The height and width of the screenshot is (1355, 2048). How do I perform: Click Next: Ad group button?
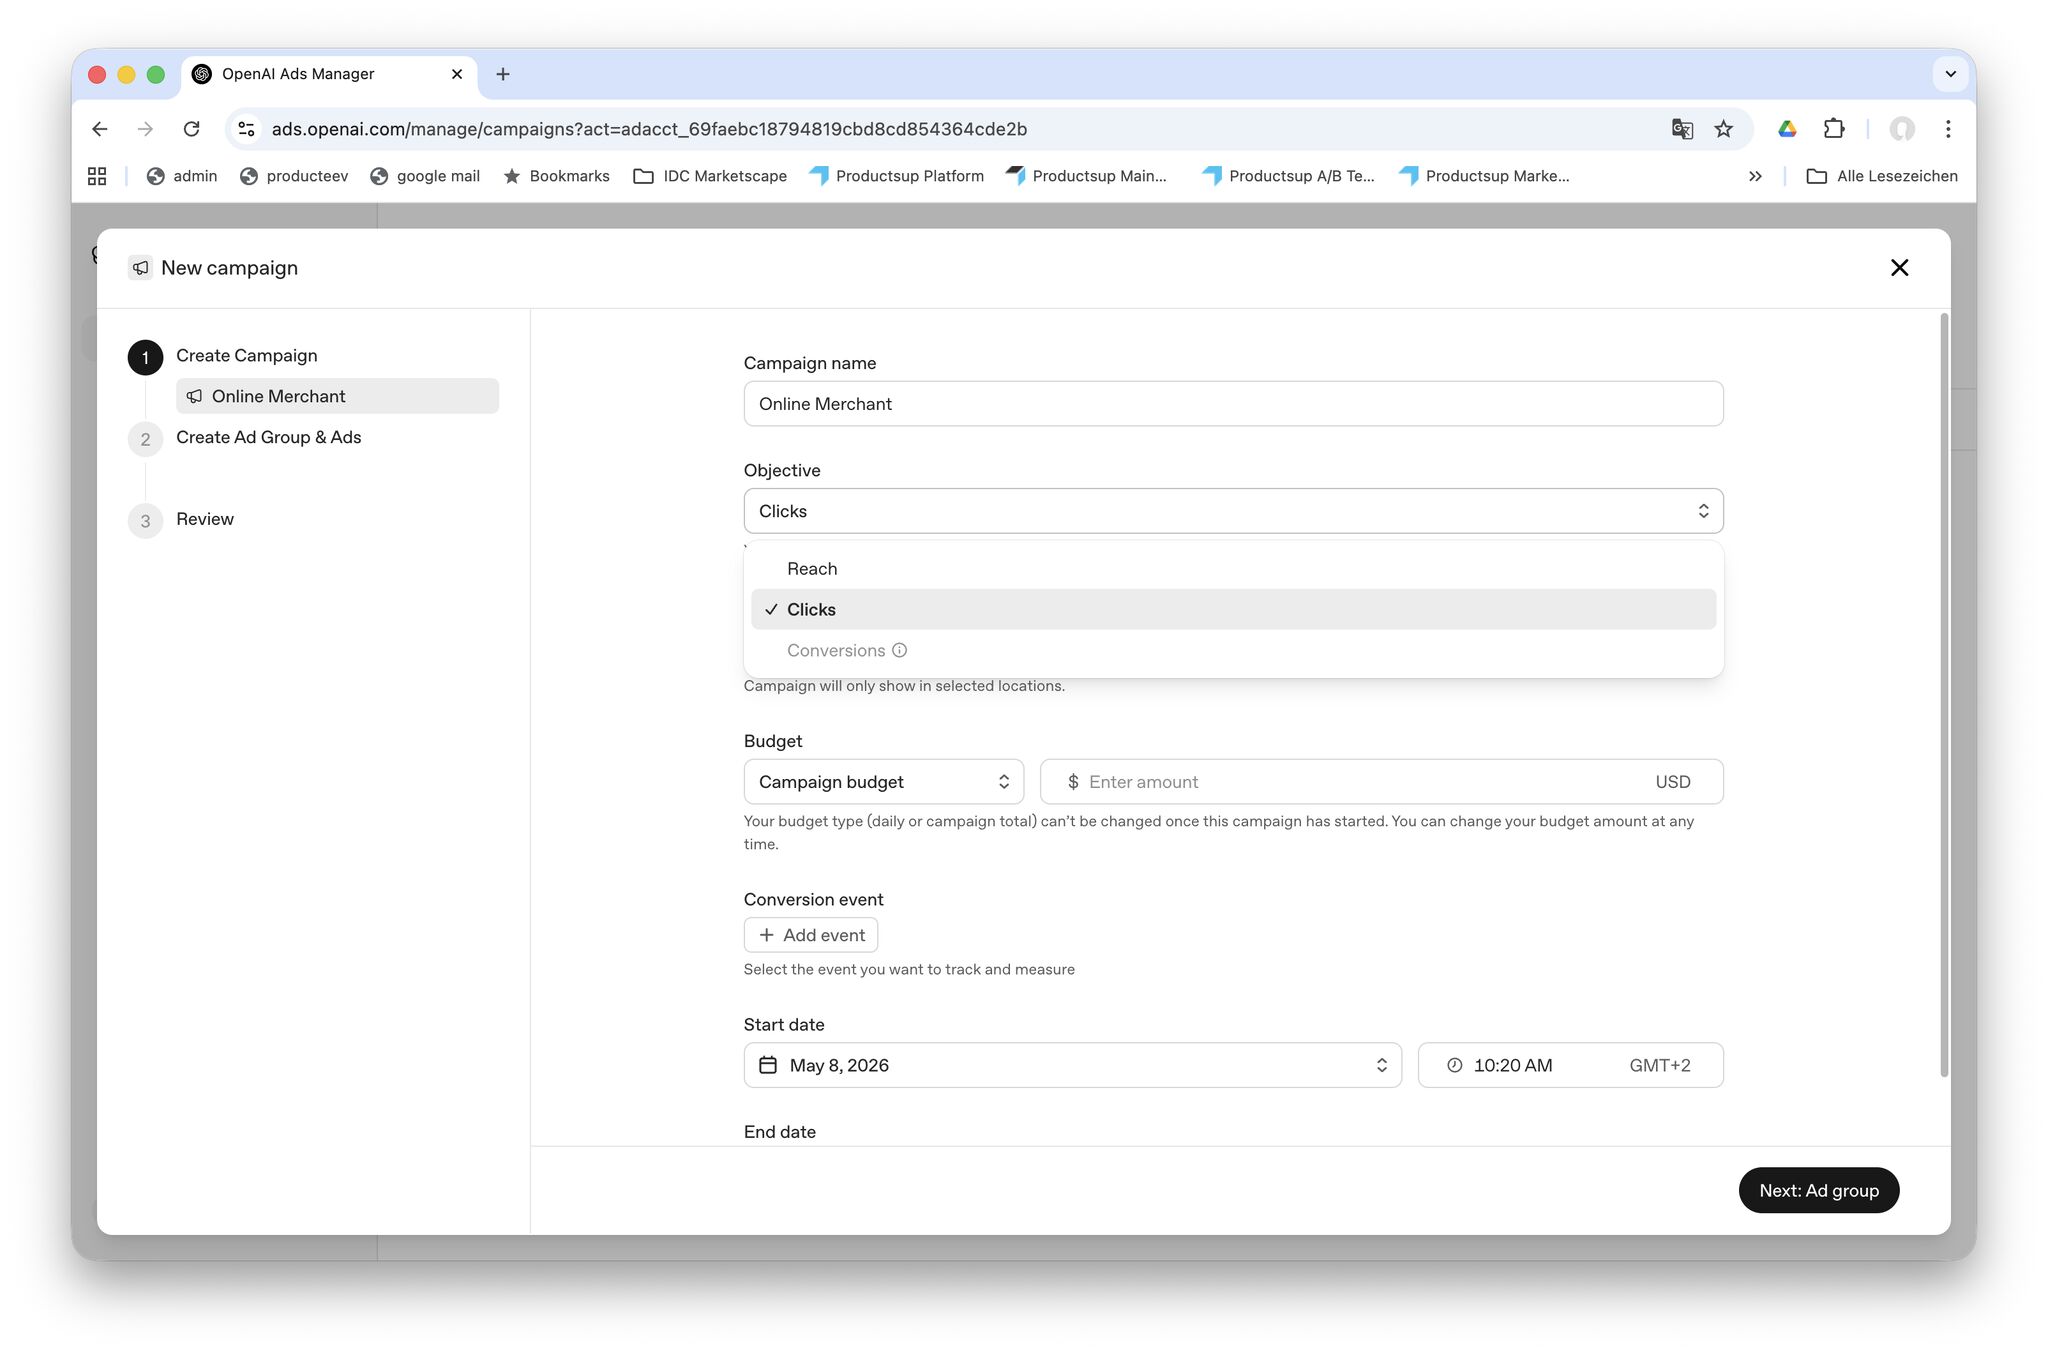tap(1818, 1190)
